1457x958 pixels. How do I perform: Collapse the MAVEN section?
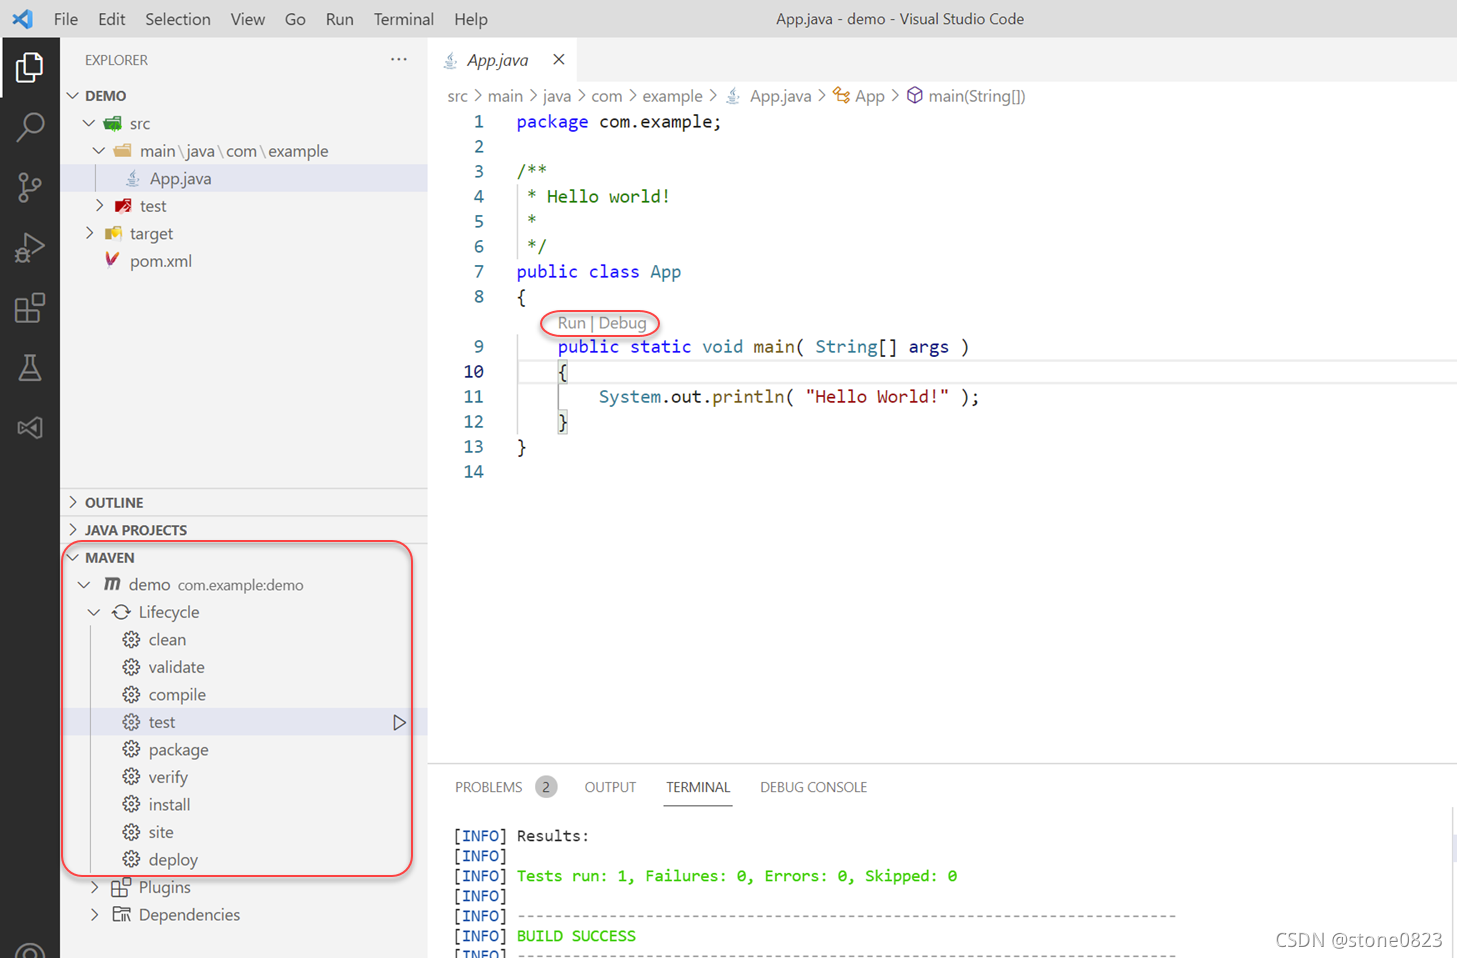[x=73, y=557]
